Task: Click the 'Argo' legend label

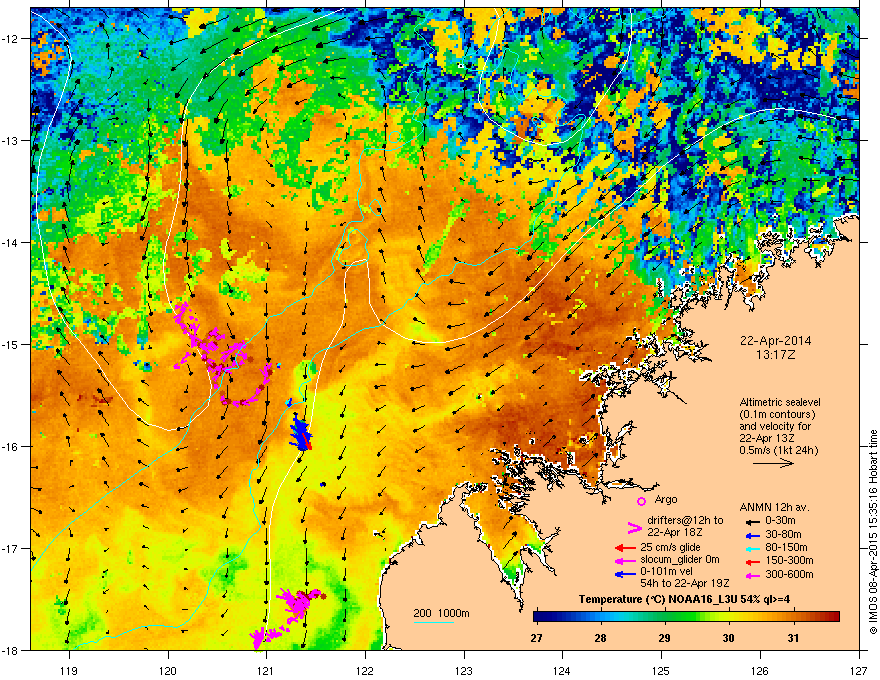Action: 666,499
